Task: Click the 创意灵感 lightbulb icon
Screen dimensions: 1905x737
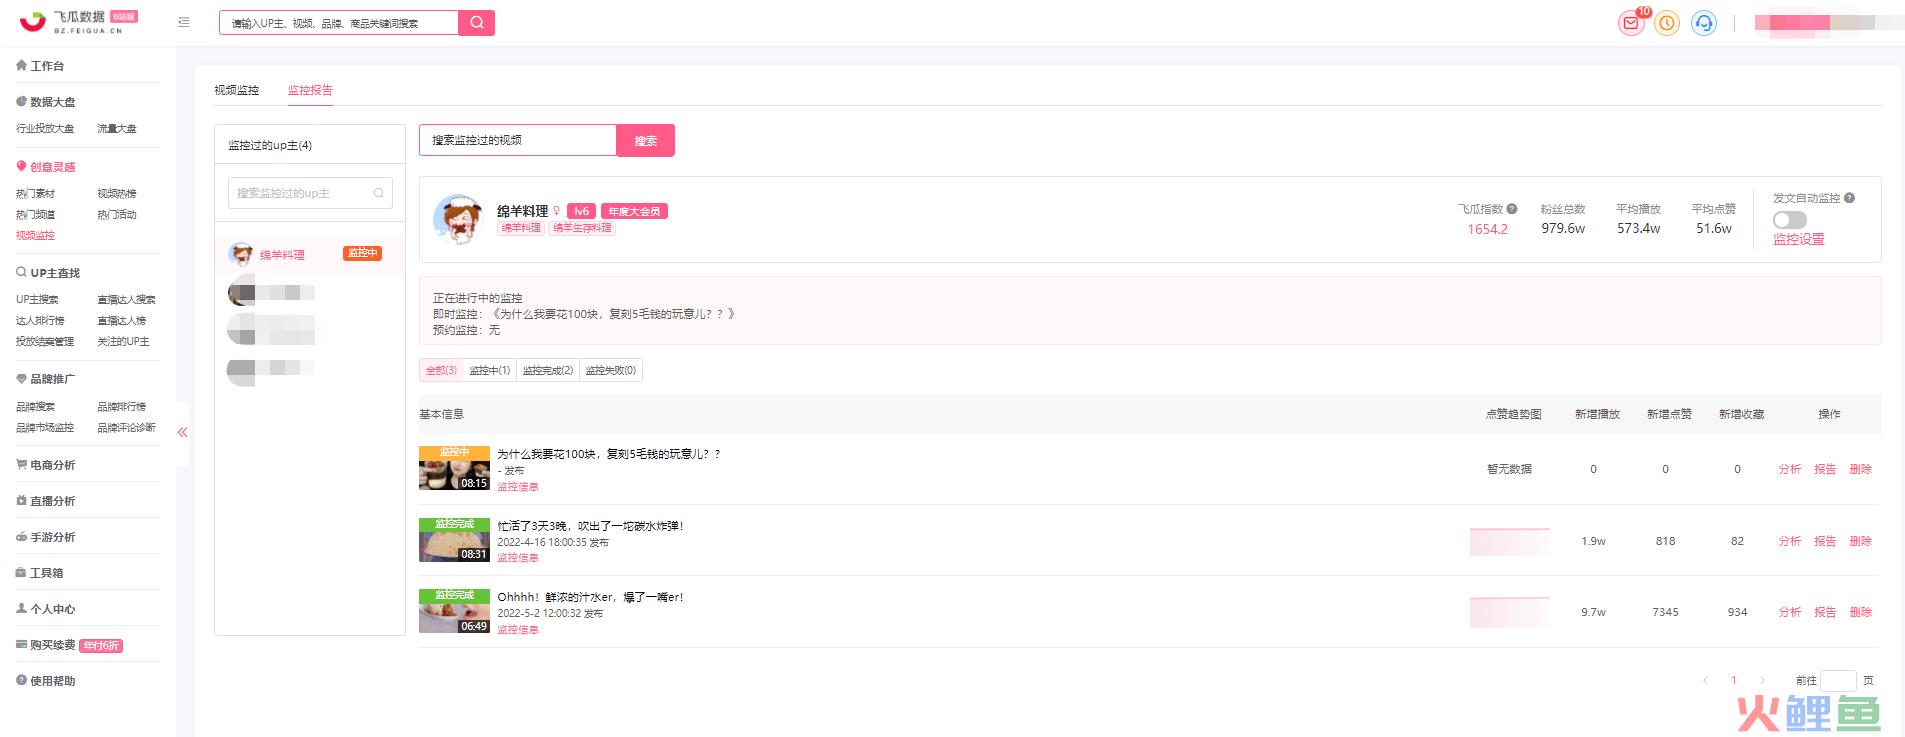Action: tap(22, 166)
